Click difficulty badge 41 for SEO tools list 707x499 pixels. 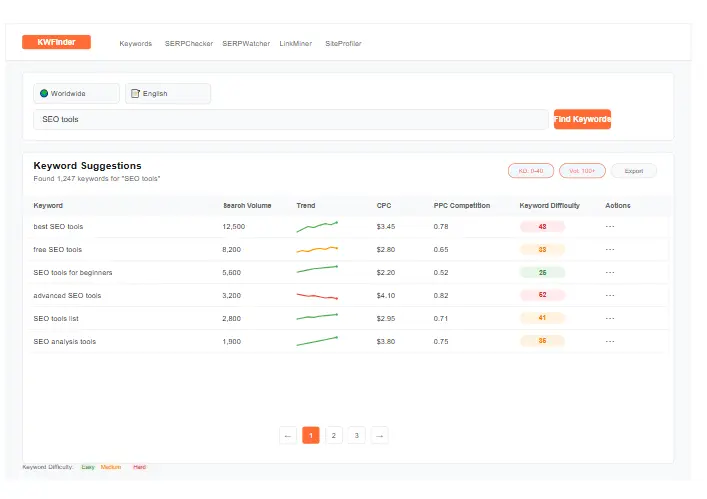coord(542,318)
